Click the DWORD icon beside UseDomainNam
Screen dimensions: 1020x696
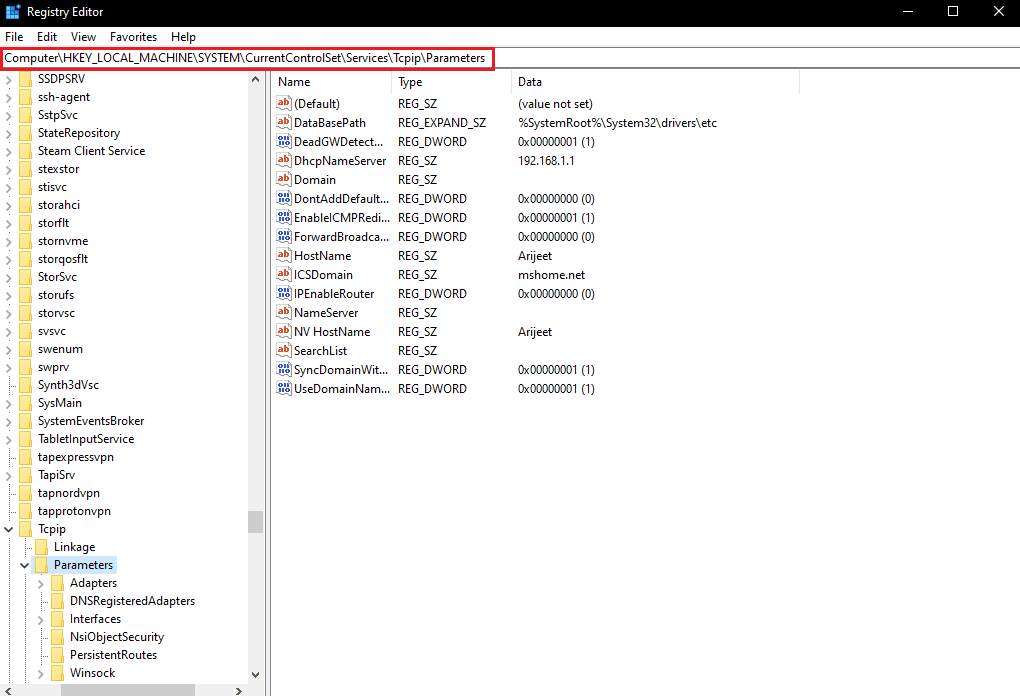[284, 388]
